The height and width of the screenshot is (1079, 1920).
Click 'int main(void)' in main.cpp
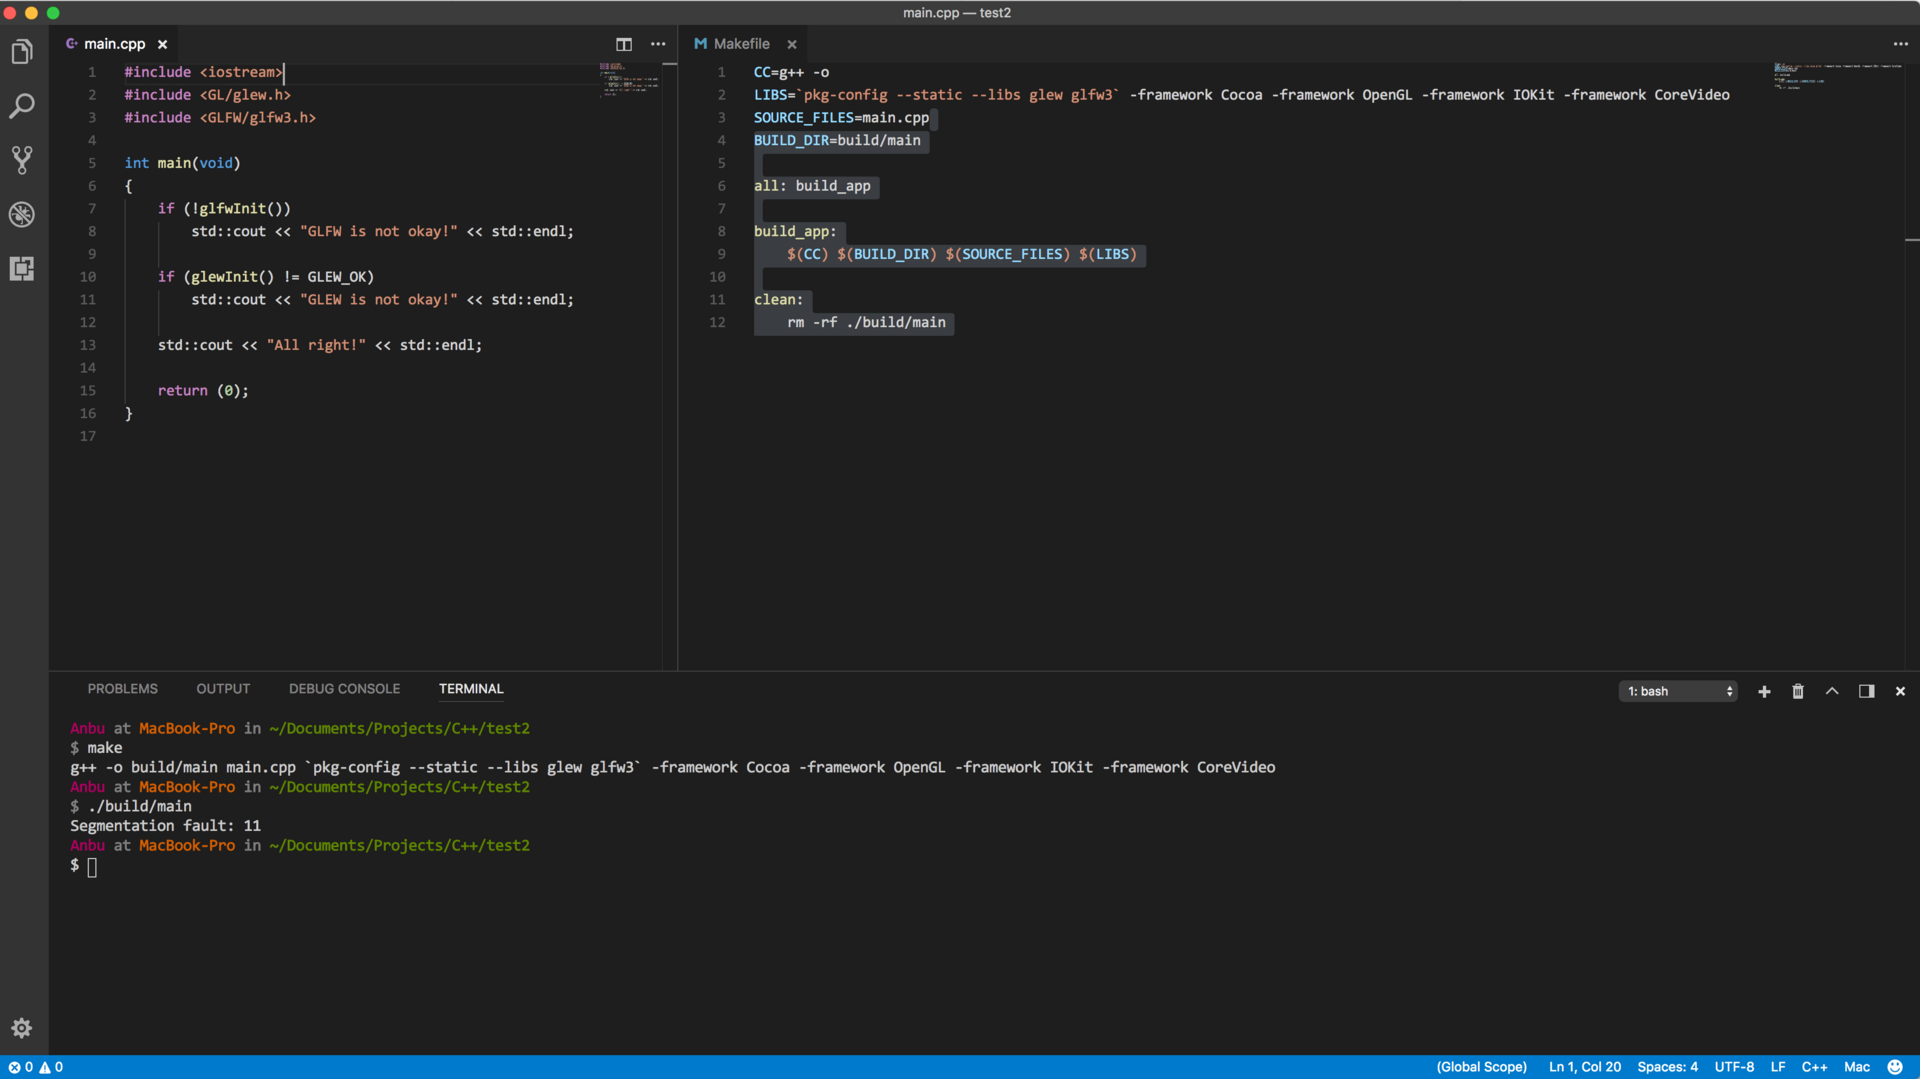[182, 163]
